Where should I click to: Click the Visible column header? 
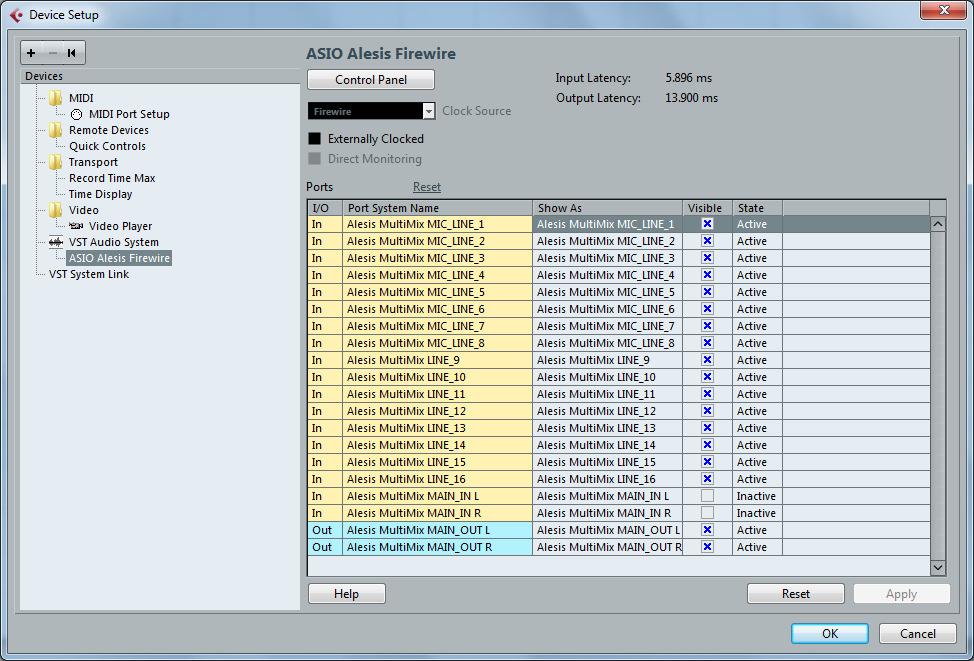708,208
